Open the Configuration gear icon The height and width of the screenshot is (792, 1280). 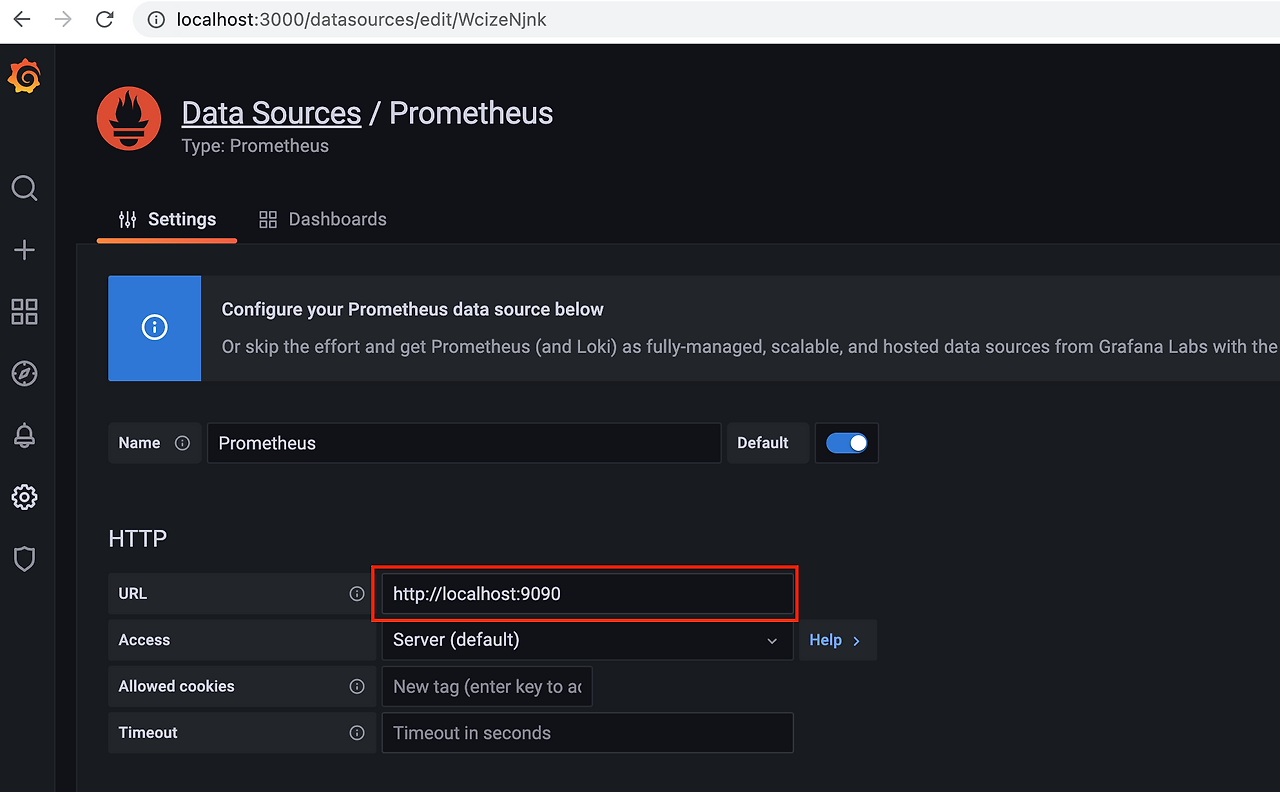pyautogui.click(x=25, y=497)
